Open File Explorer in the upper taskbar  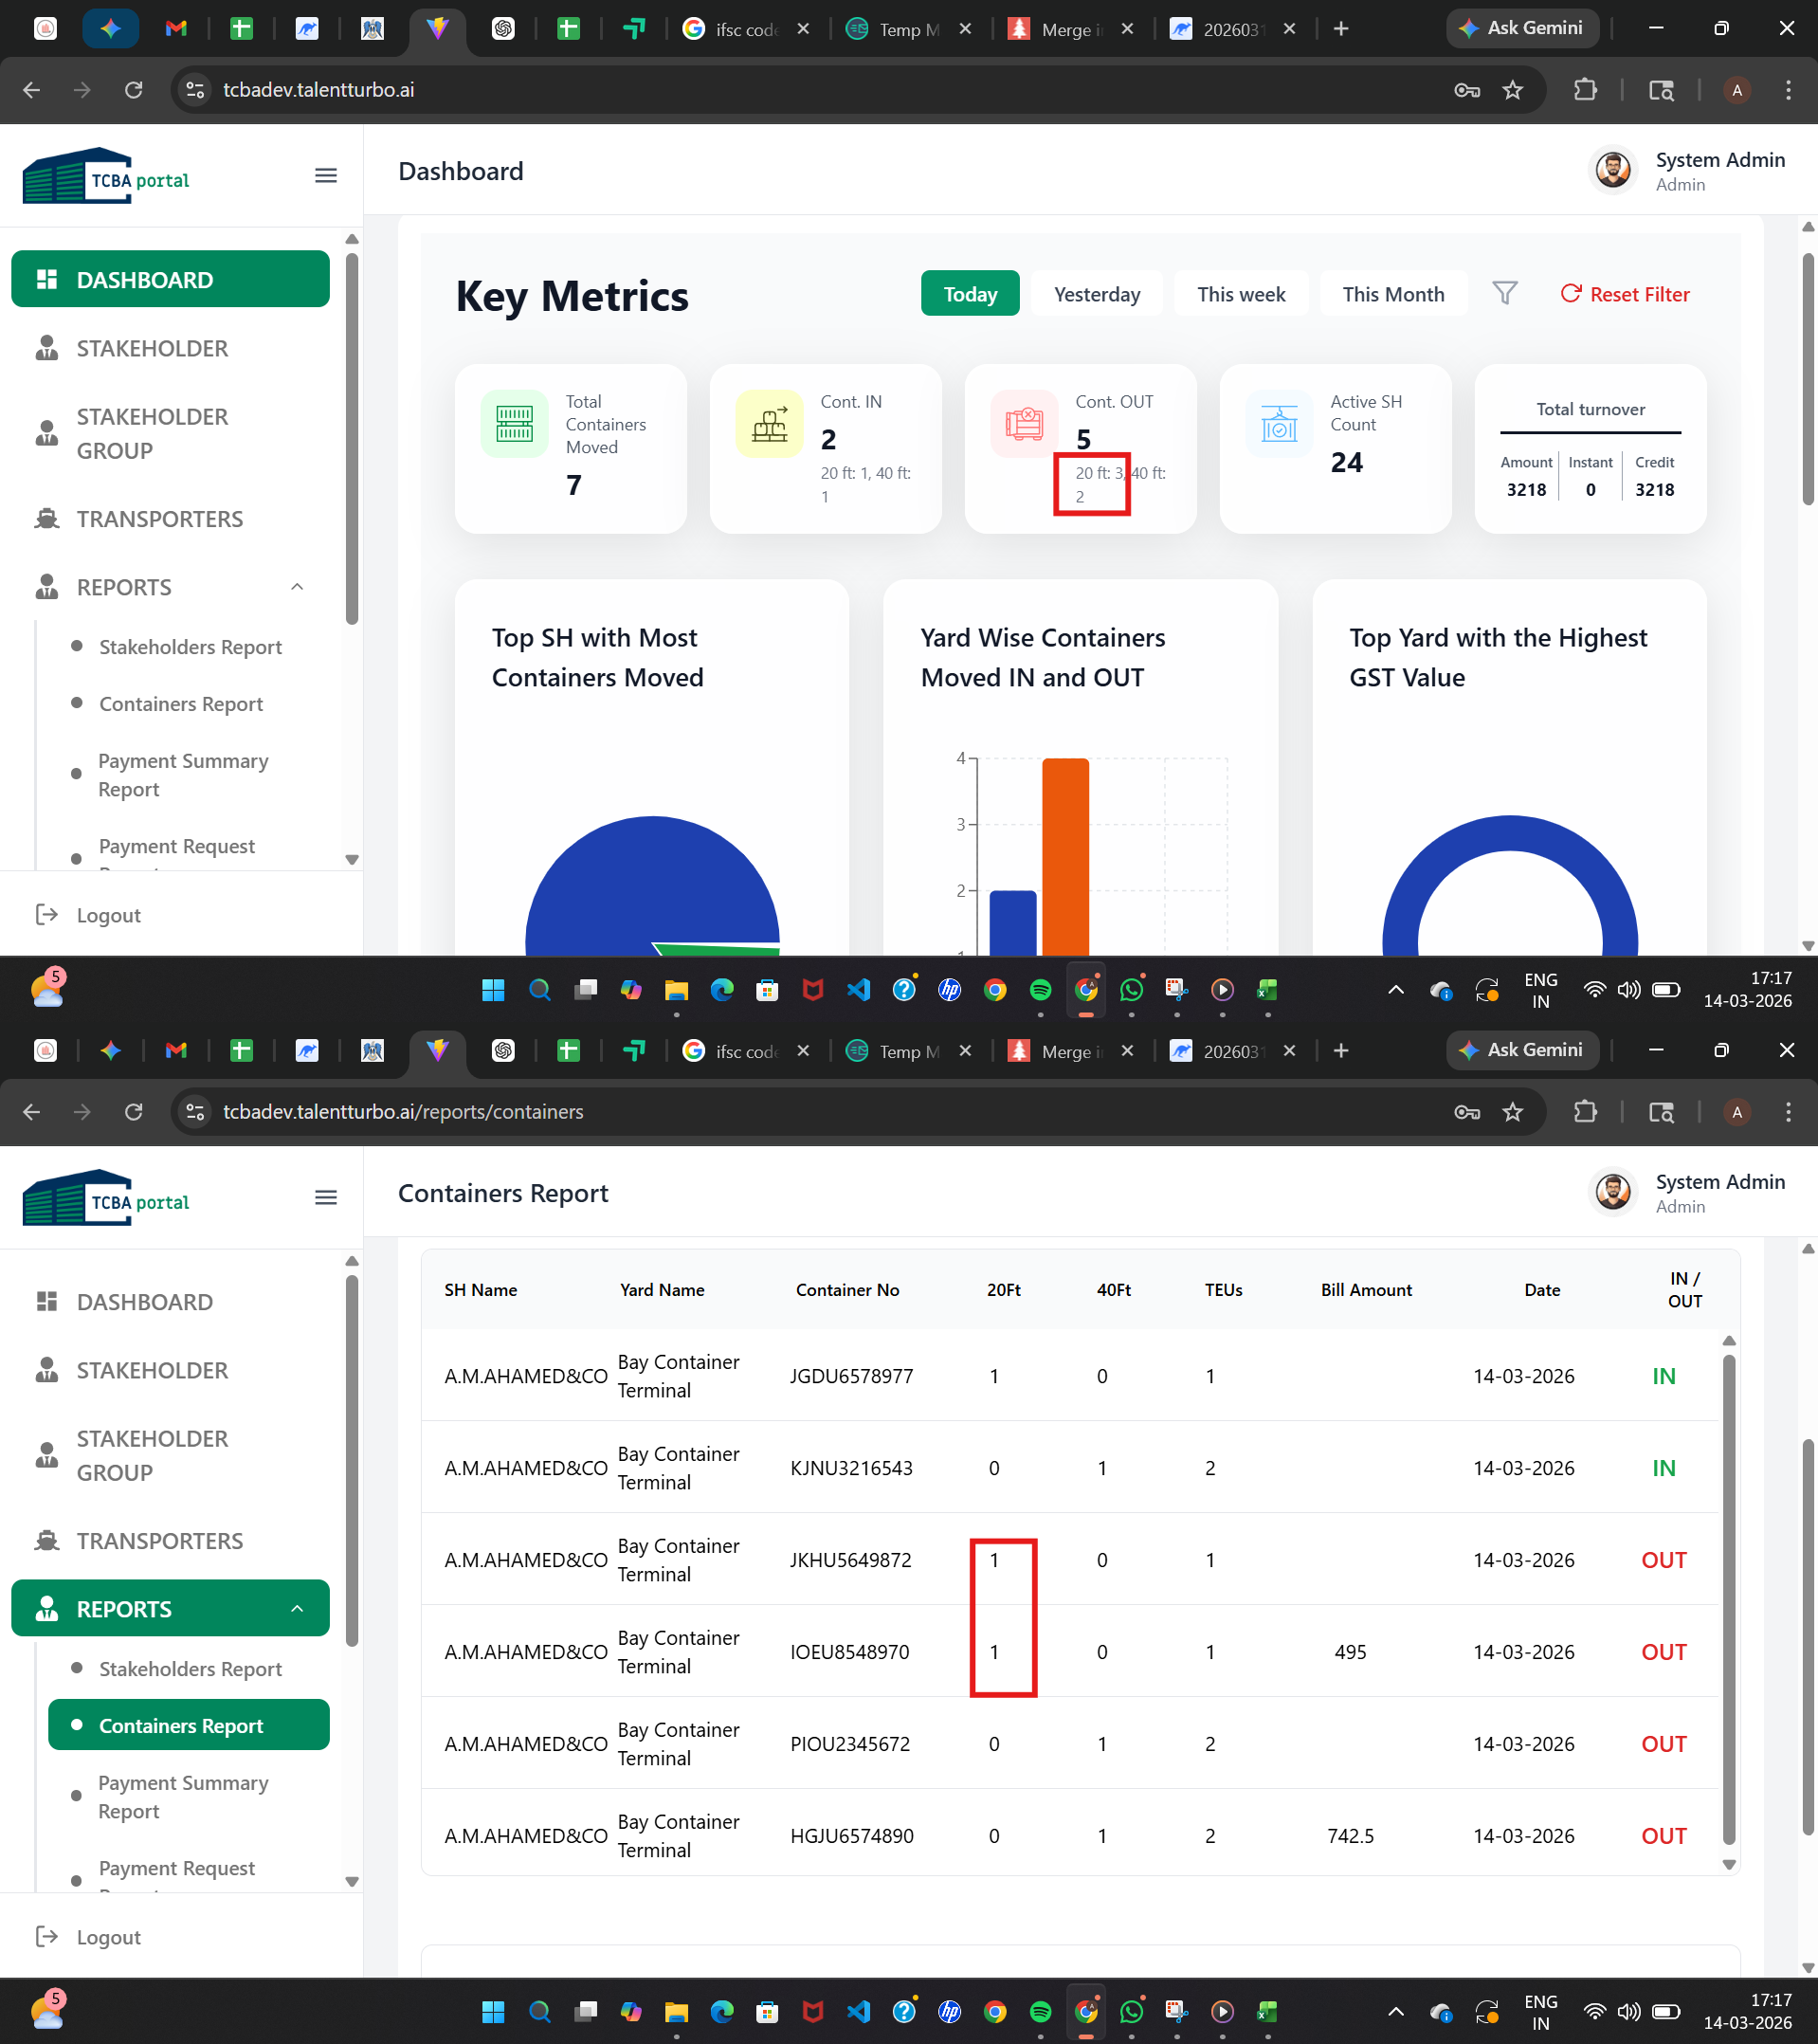(676, 990)
